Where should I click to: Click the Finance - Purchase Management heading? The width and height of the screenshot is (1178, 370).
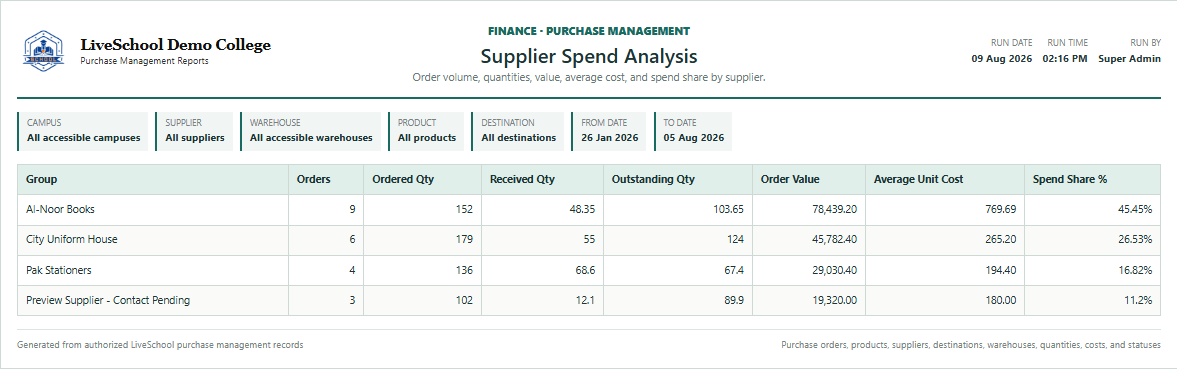pos(588,32)
